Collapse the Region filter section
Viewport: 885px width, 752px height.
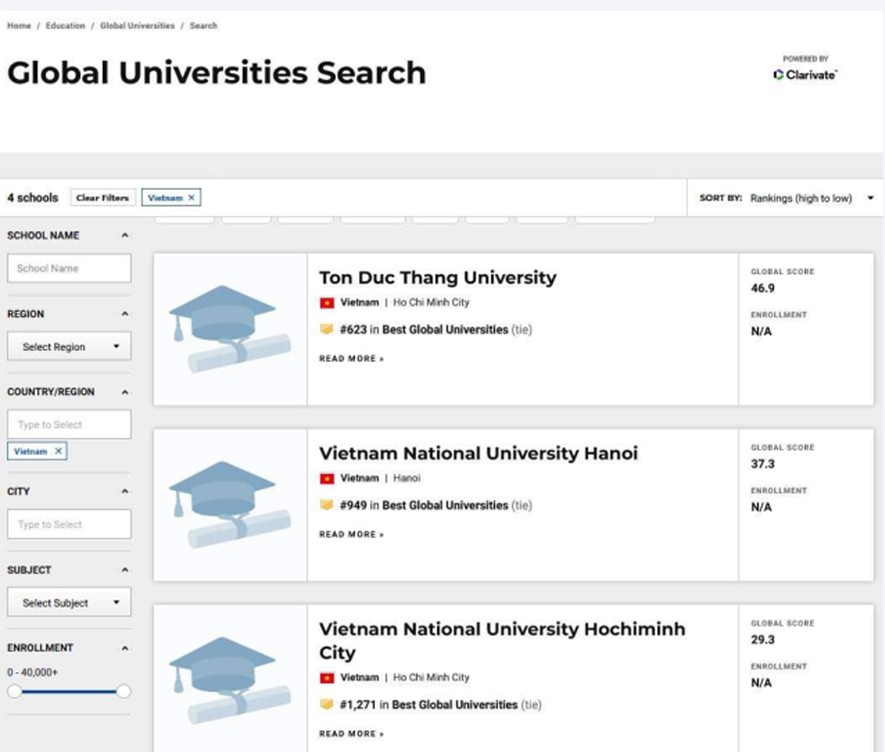point(125,314)
